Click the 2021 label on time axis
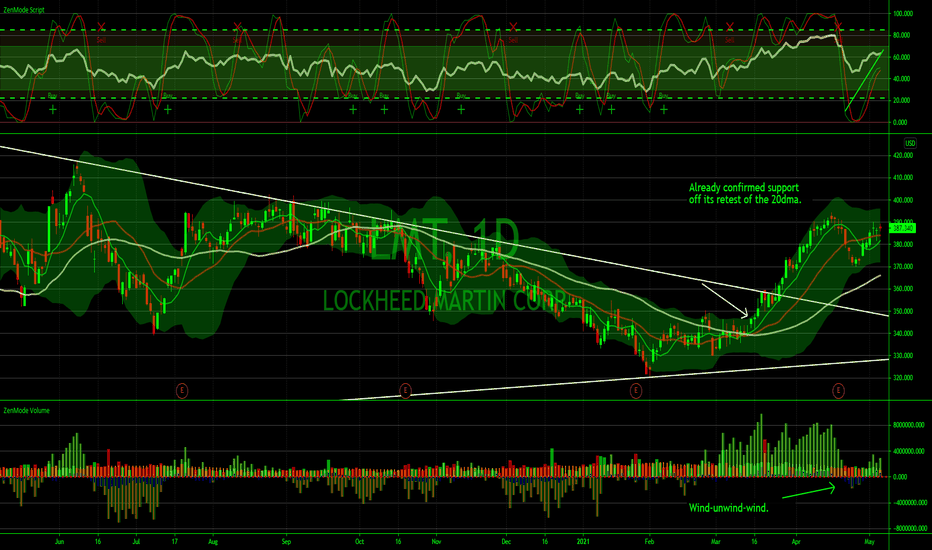Screen dimensions: 932x550 (x=583, y=542)
